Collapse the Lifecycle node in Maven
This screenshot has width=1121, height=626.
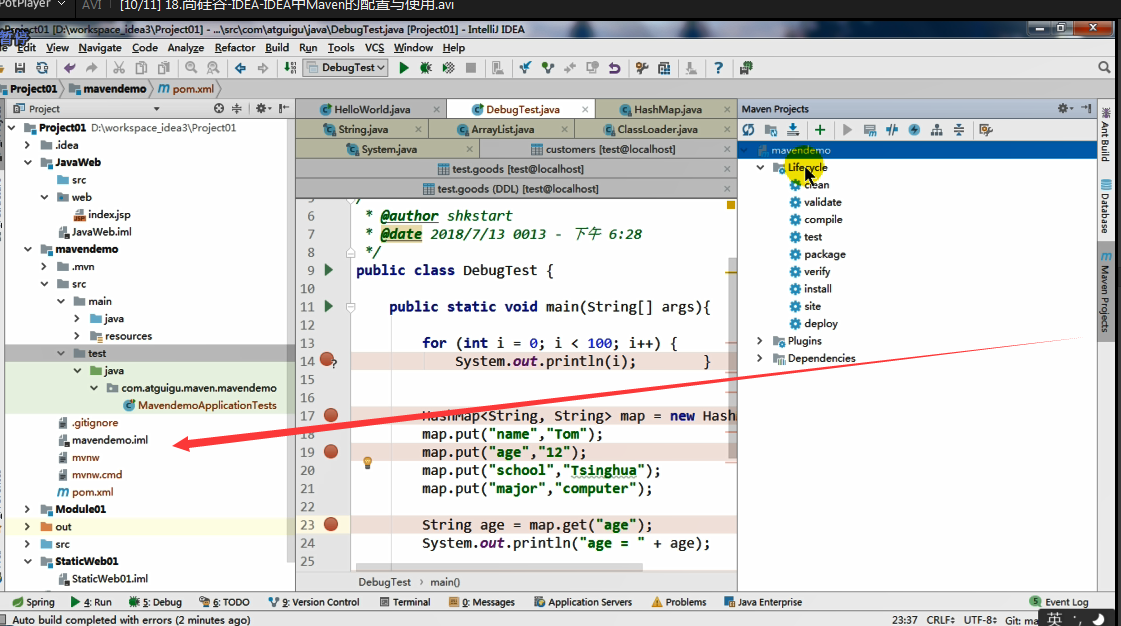click(x=761, y=167)
